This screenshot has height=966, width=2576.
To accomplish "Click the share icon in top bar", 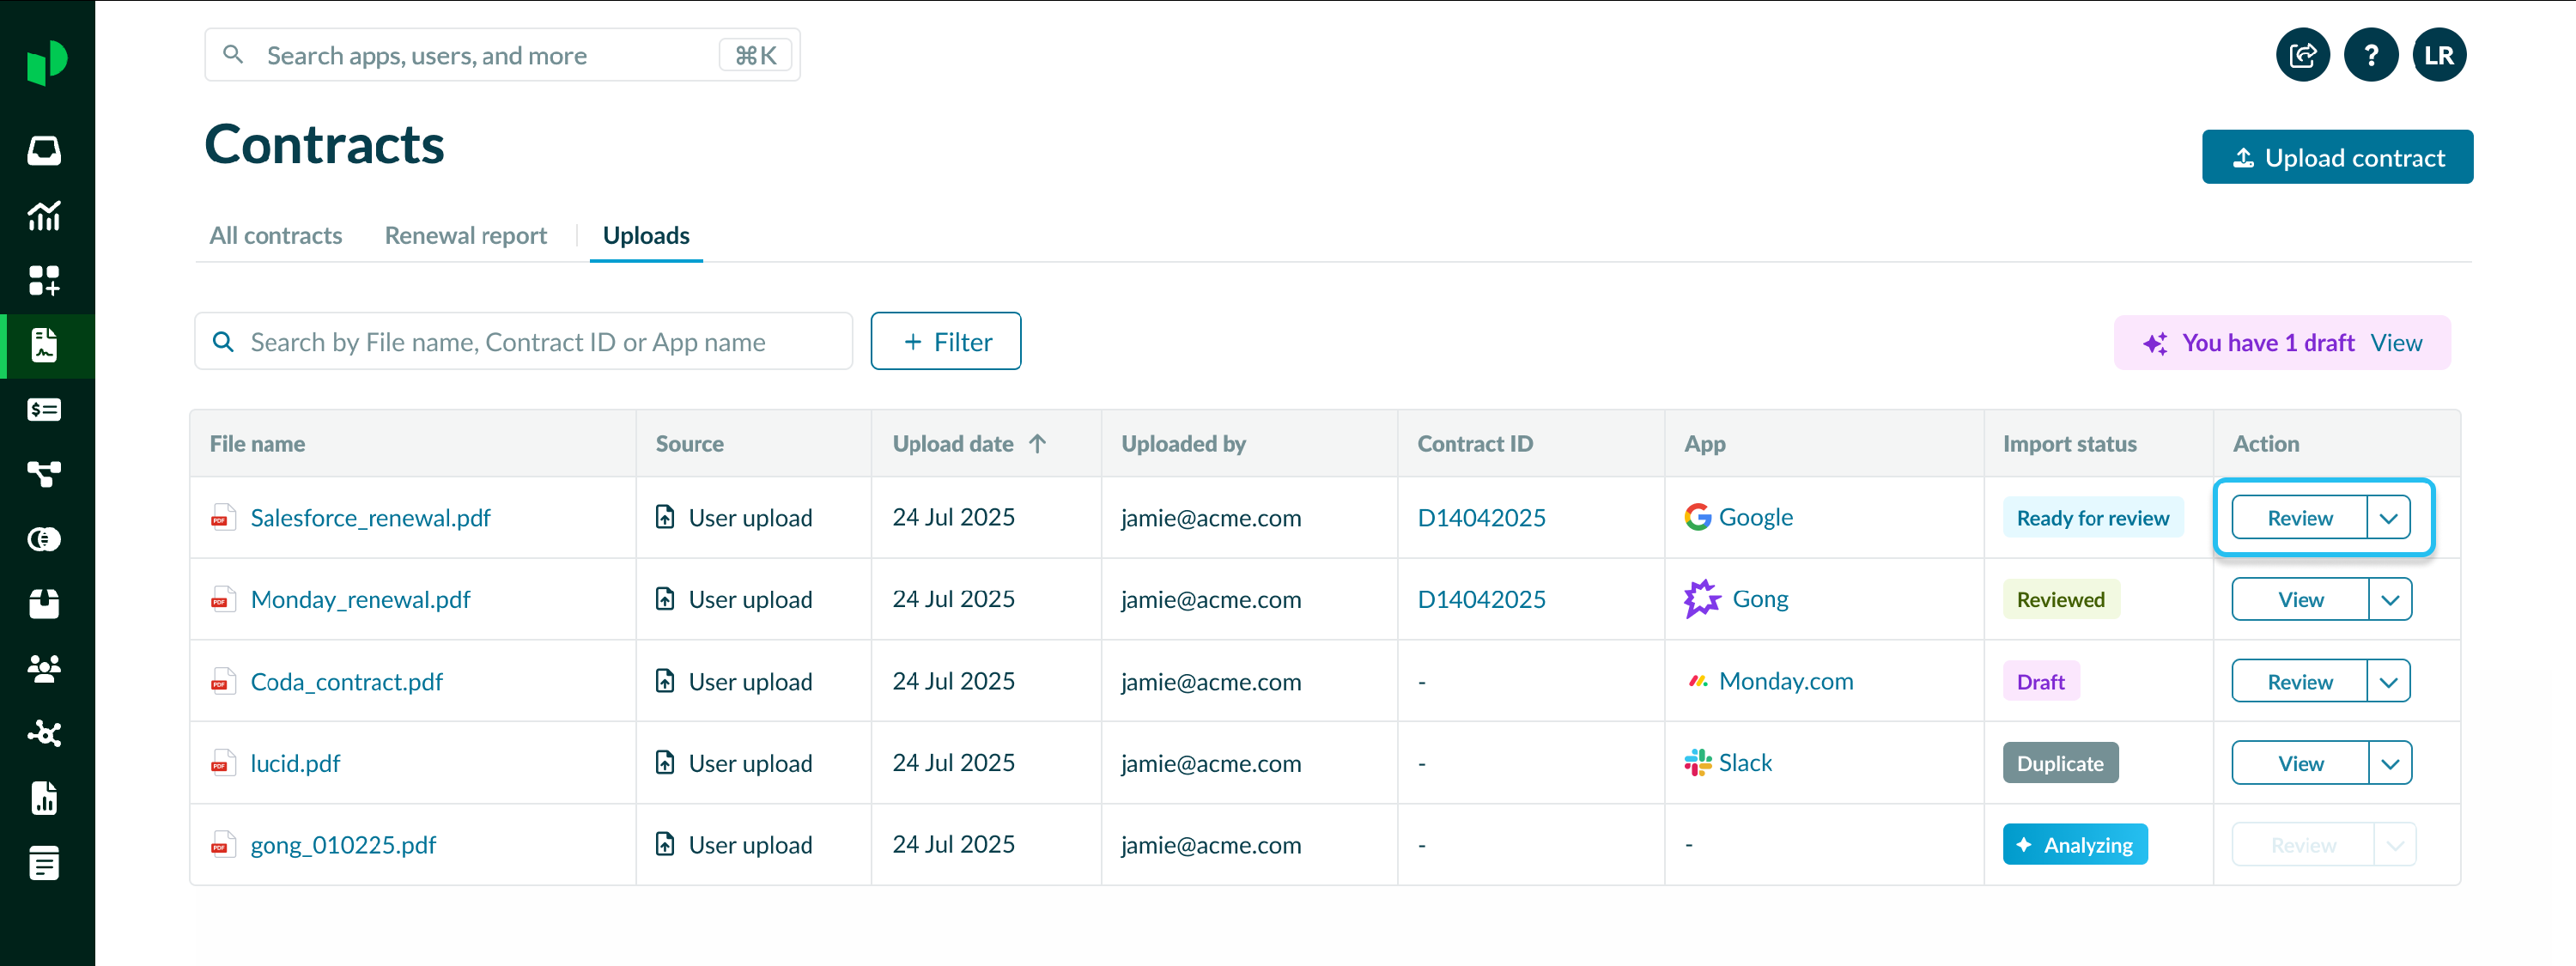I will [x=2302, y=55].
